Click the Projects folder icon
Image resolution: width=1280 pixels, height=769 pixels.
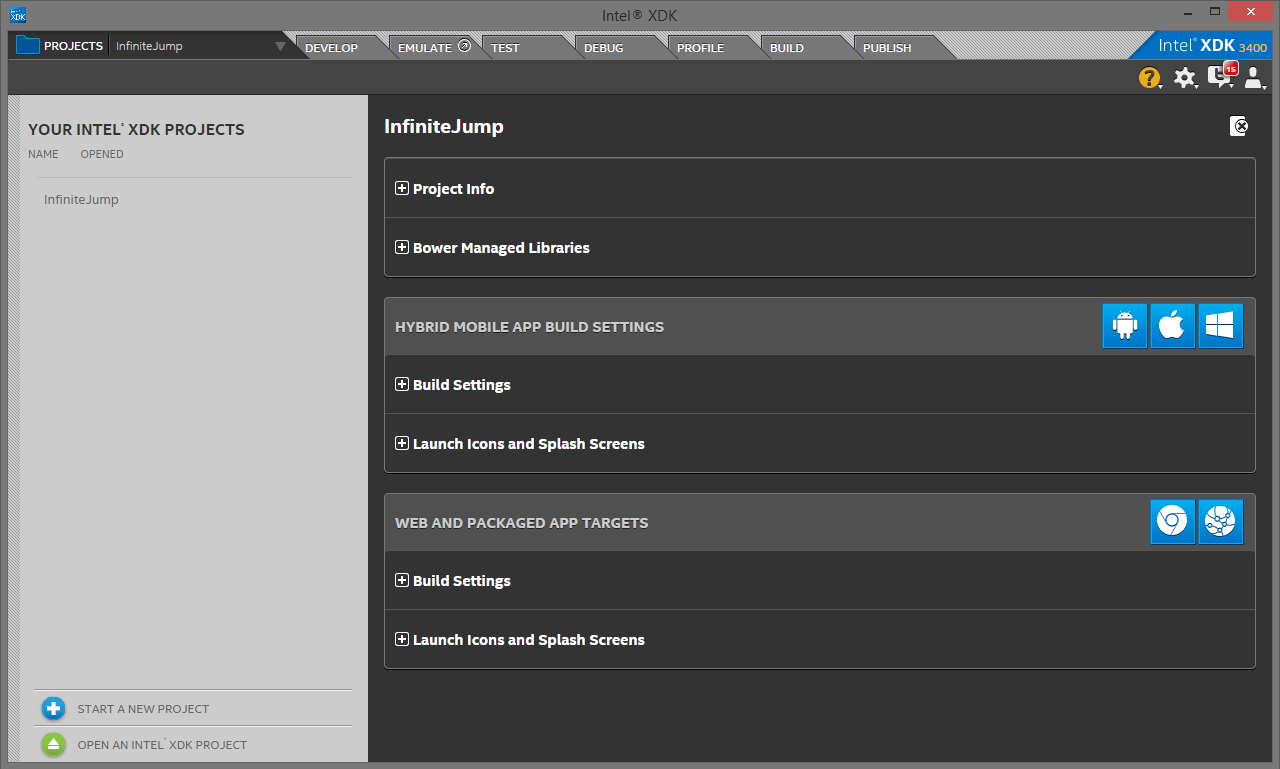[x=28, y=45]
